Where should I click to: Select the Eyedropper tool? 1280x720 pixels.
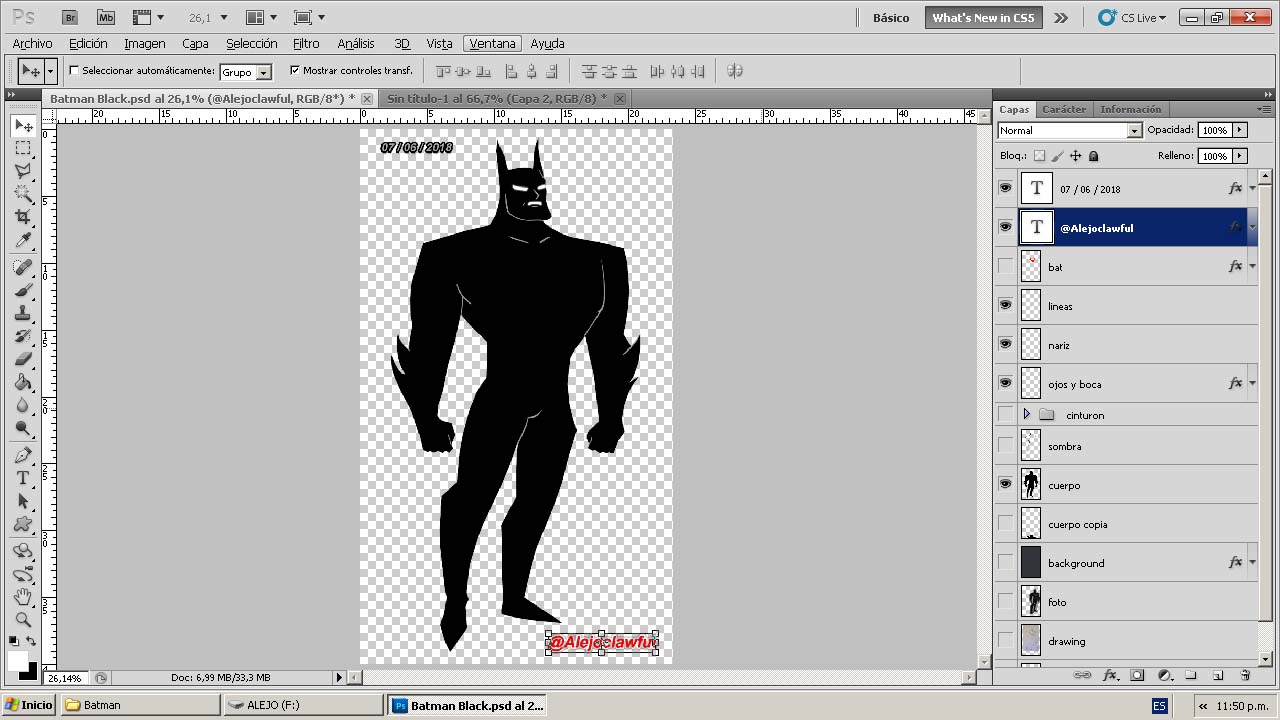[22, 241]
